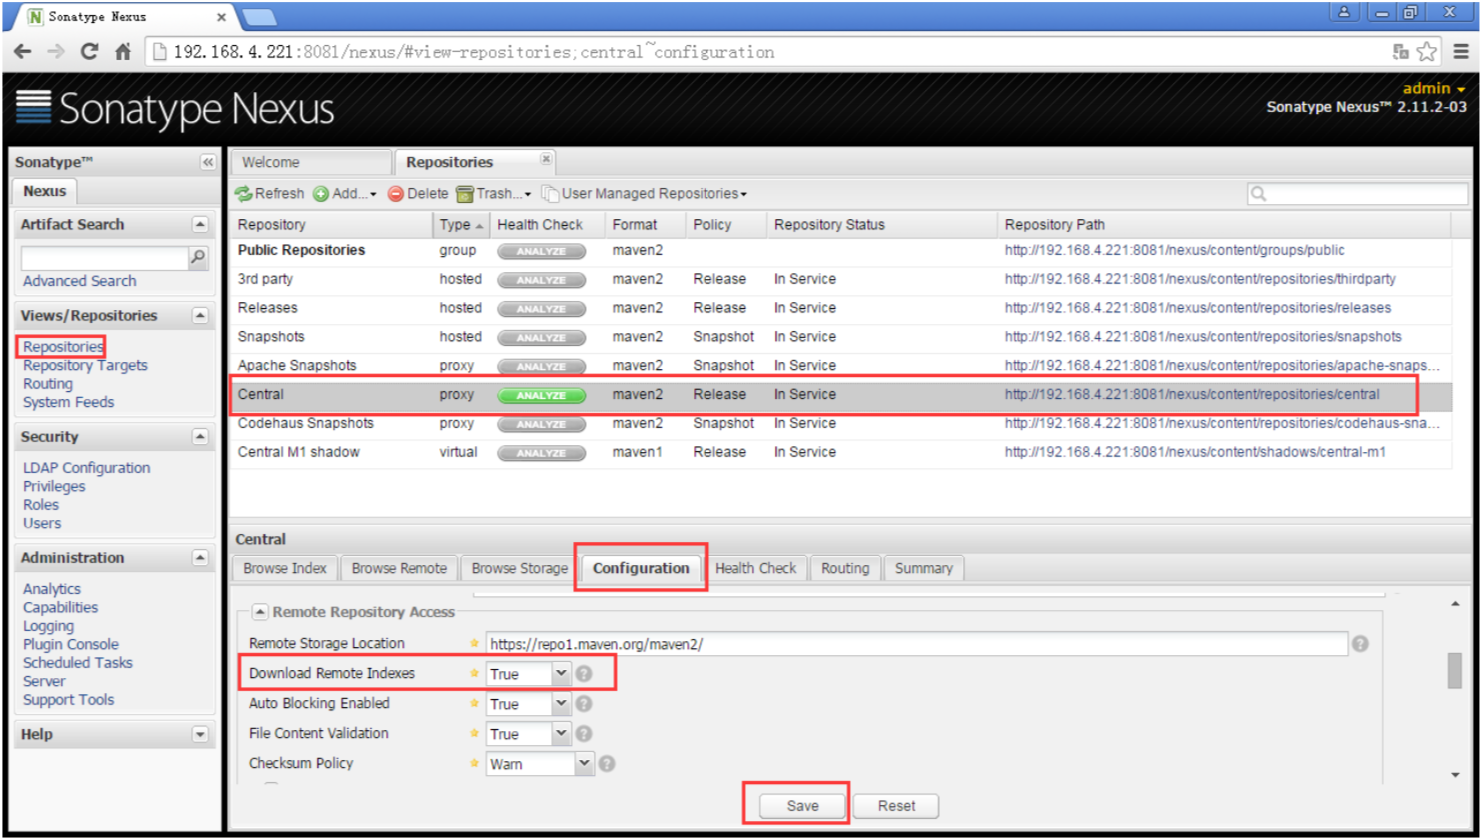This screenshot has height=838, width=1482.
Task: Open Roles link
Action: click(x=41, y=505)
